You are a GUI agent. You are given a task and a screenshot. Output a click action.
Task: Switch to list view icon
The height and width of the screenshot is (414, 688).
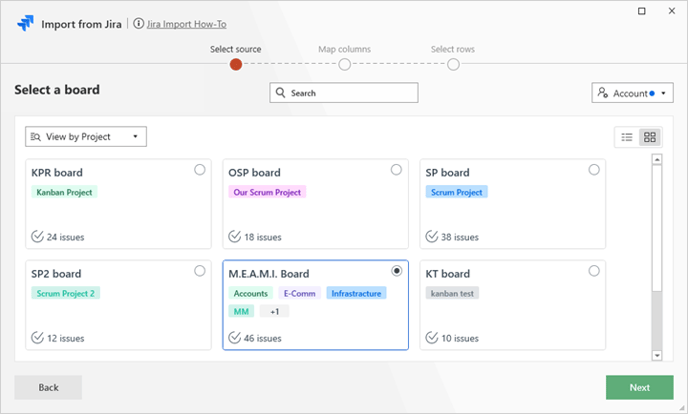click(627, 137)
